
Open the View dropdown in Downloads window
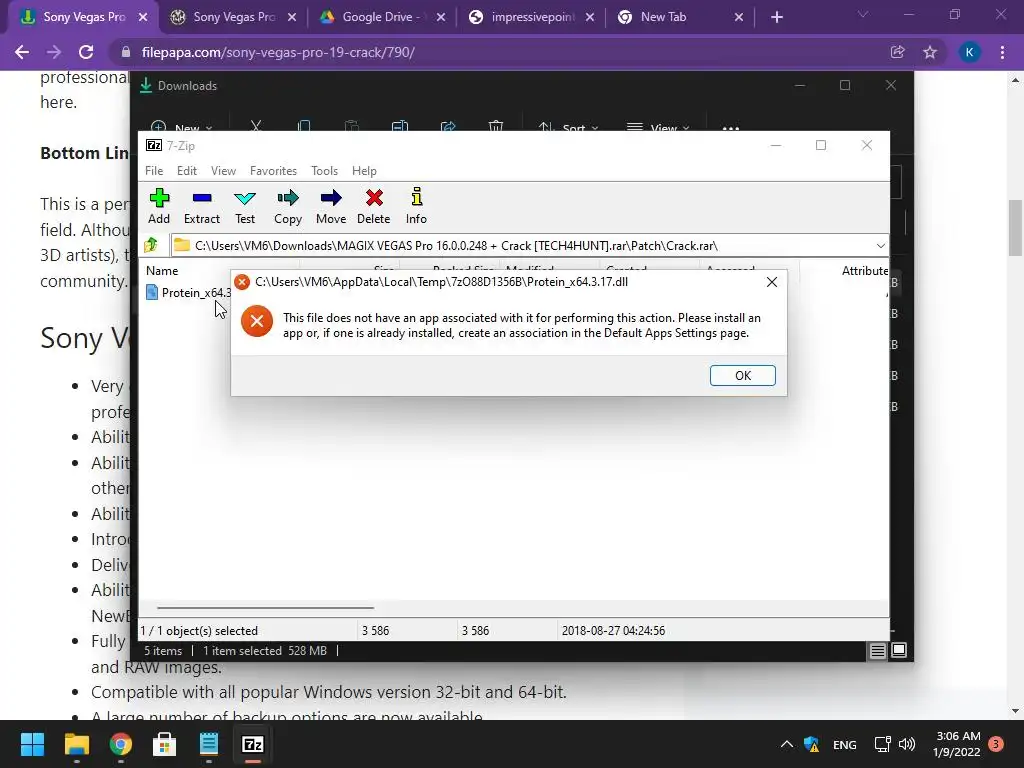pyautogui.click(x=658, y=127)
